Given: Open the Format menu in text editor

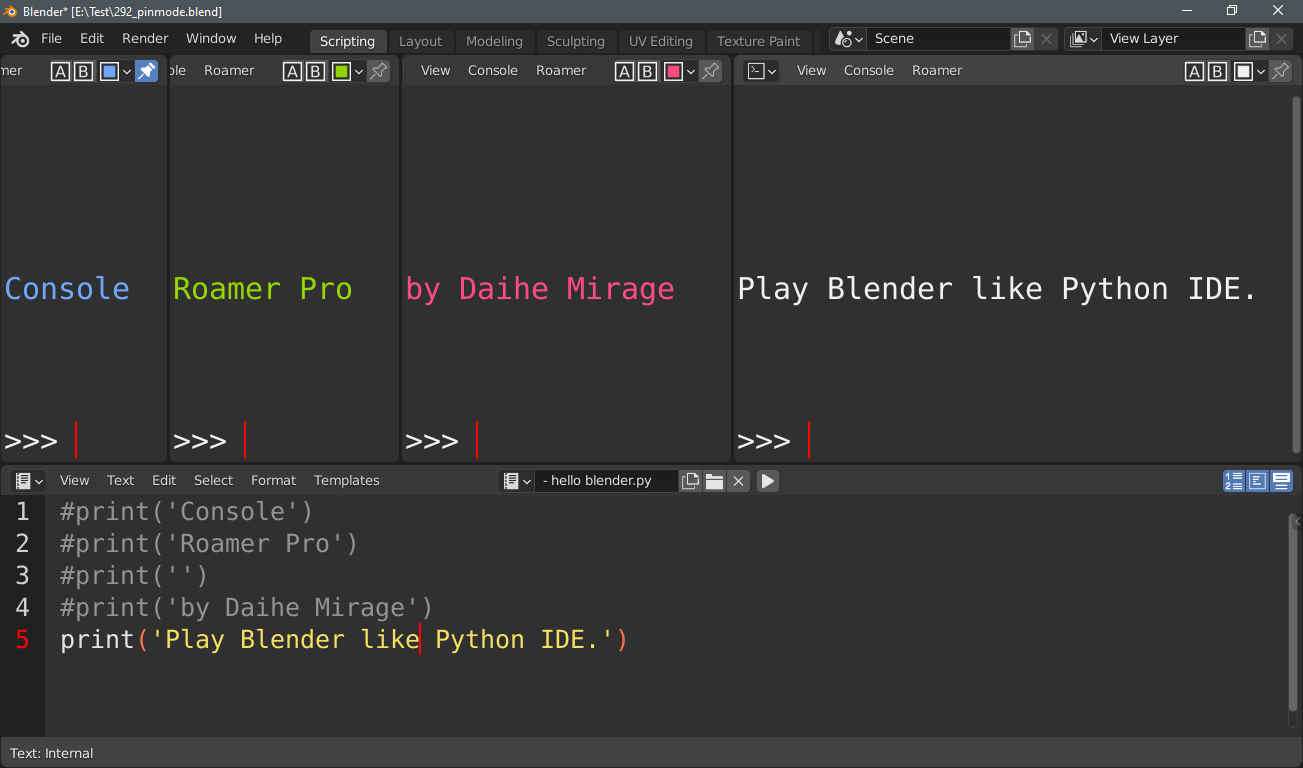Looking at the screenshot, I should [273, 481].
